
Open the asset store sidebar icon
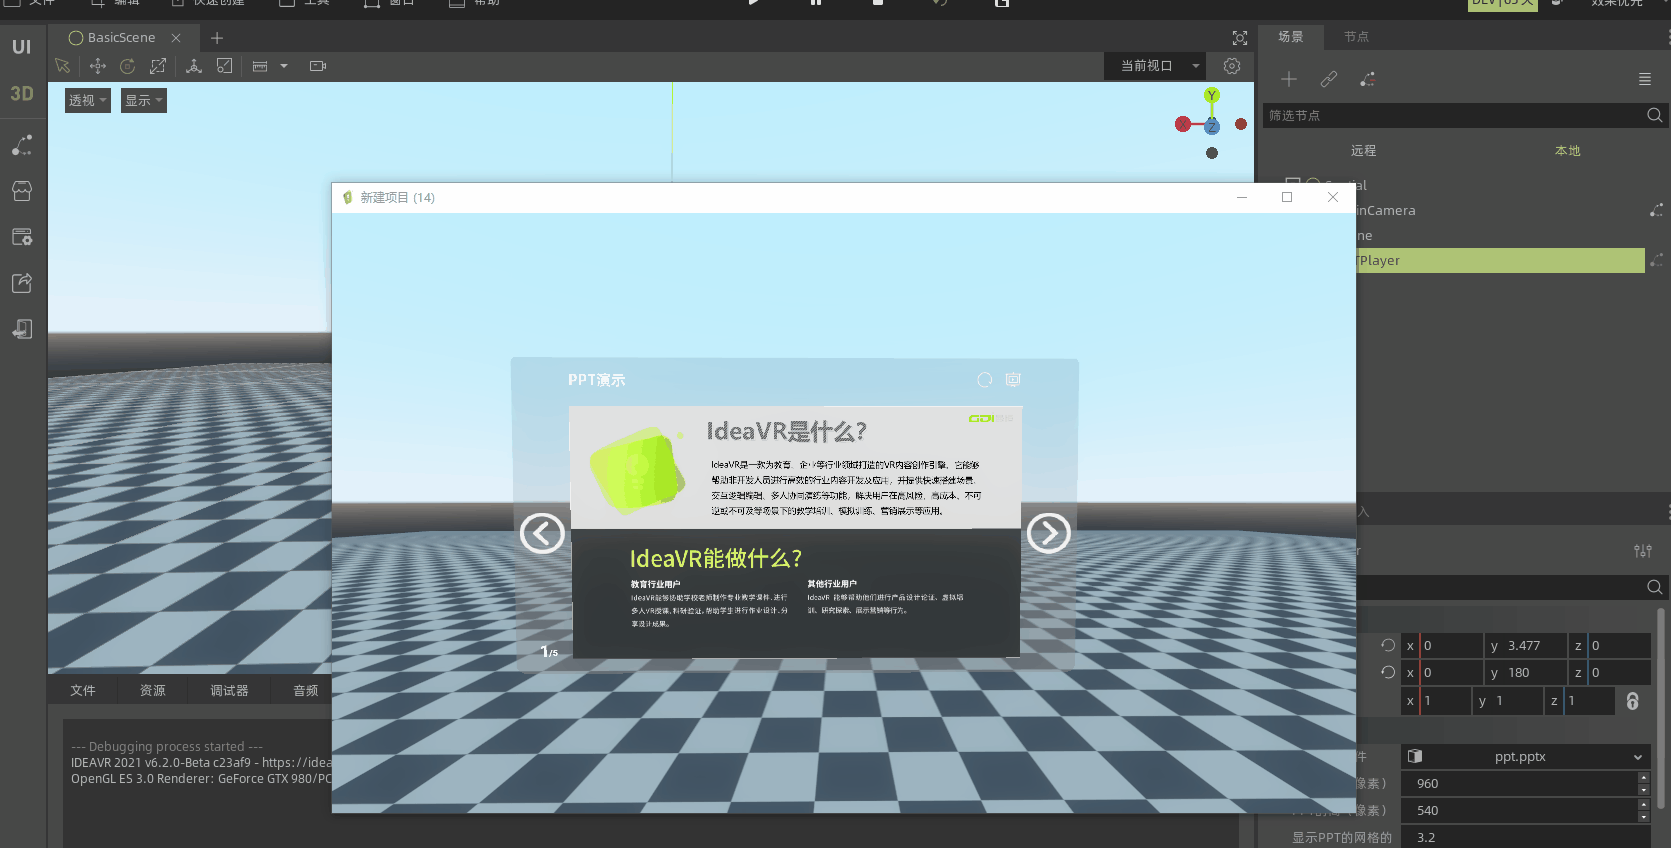(x=22, y=191)
